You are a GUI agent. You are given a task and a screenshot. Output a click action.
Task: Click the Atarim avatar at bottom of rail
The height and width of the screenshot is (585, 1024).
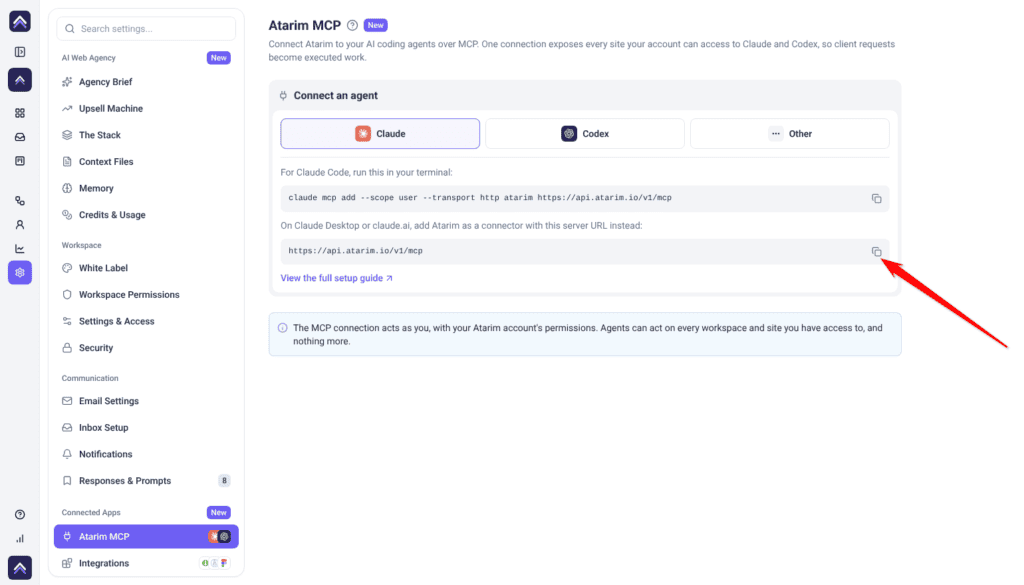pos(20,567)
